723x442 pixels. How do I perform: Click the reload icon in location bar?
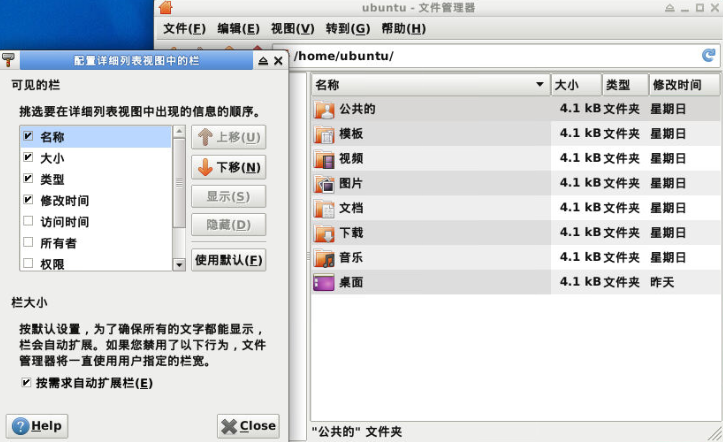[708, 56]
